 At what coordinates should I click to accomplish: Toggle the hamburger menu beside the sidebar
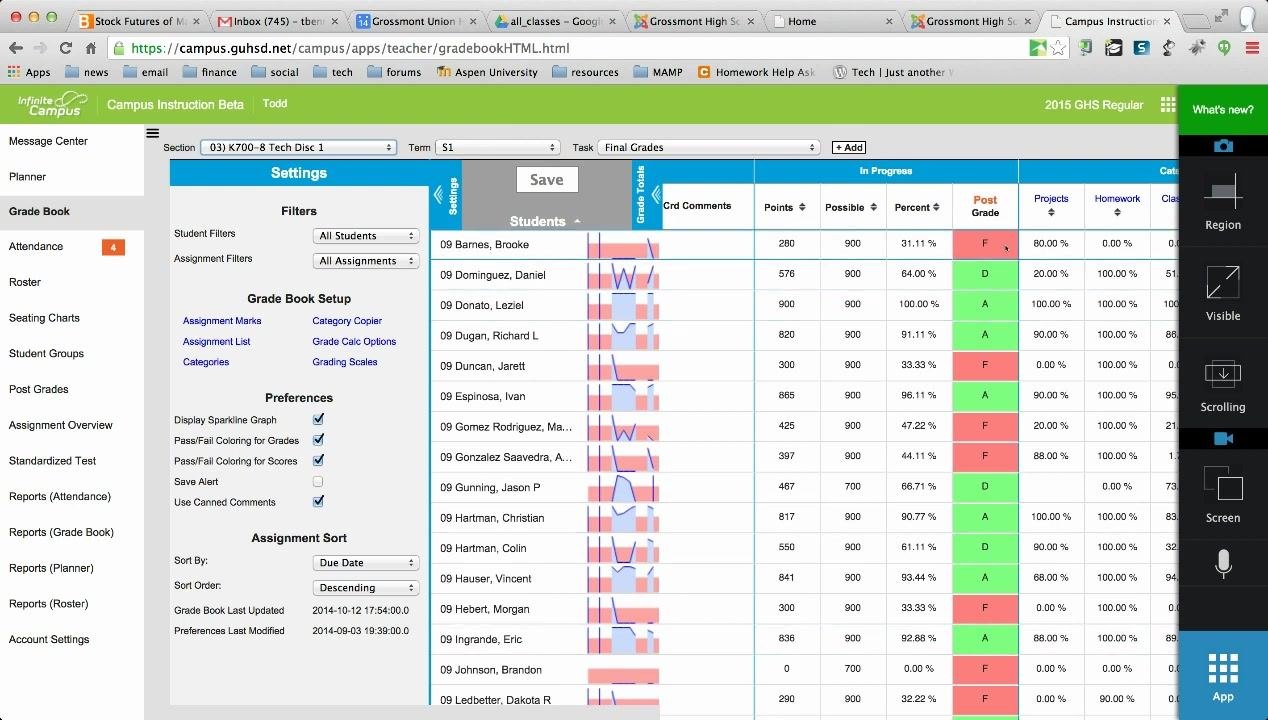[152, 133]
